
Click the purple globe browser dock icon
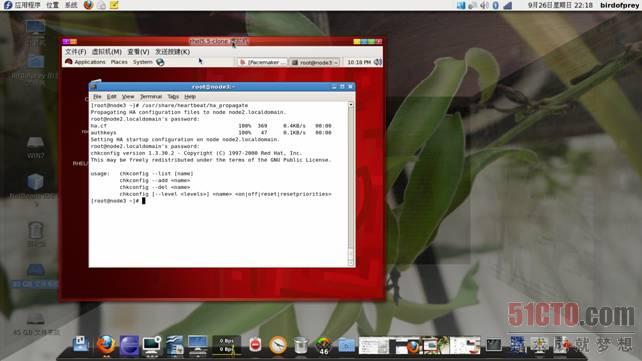click(x=129, y=345)
